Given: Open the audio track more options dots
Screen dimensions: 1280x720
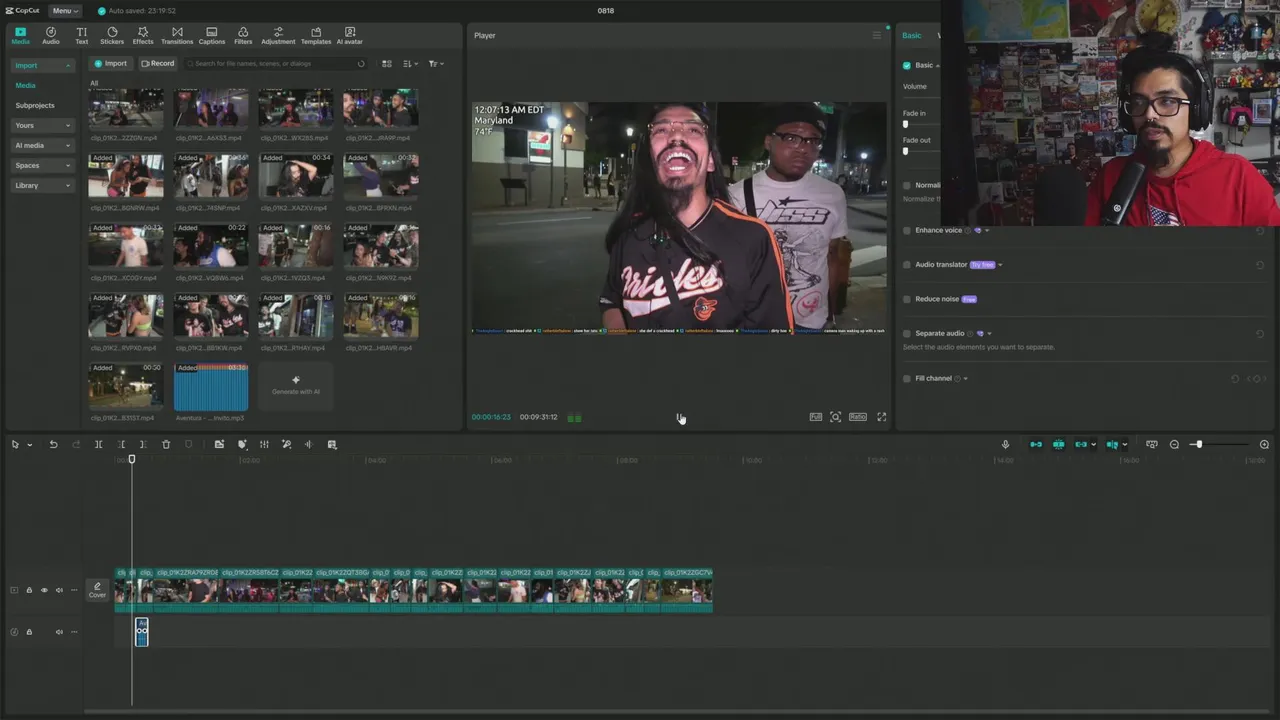Looking at the screenshot, I should (74, 632).
